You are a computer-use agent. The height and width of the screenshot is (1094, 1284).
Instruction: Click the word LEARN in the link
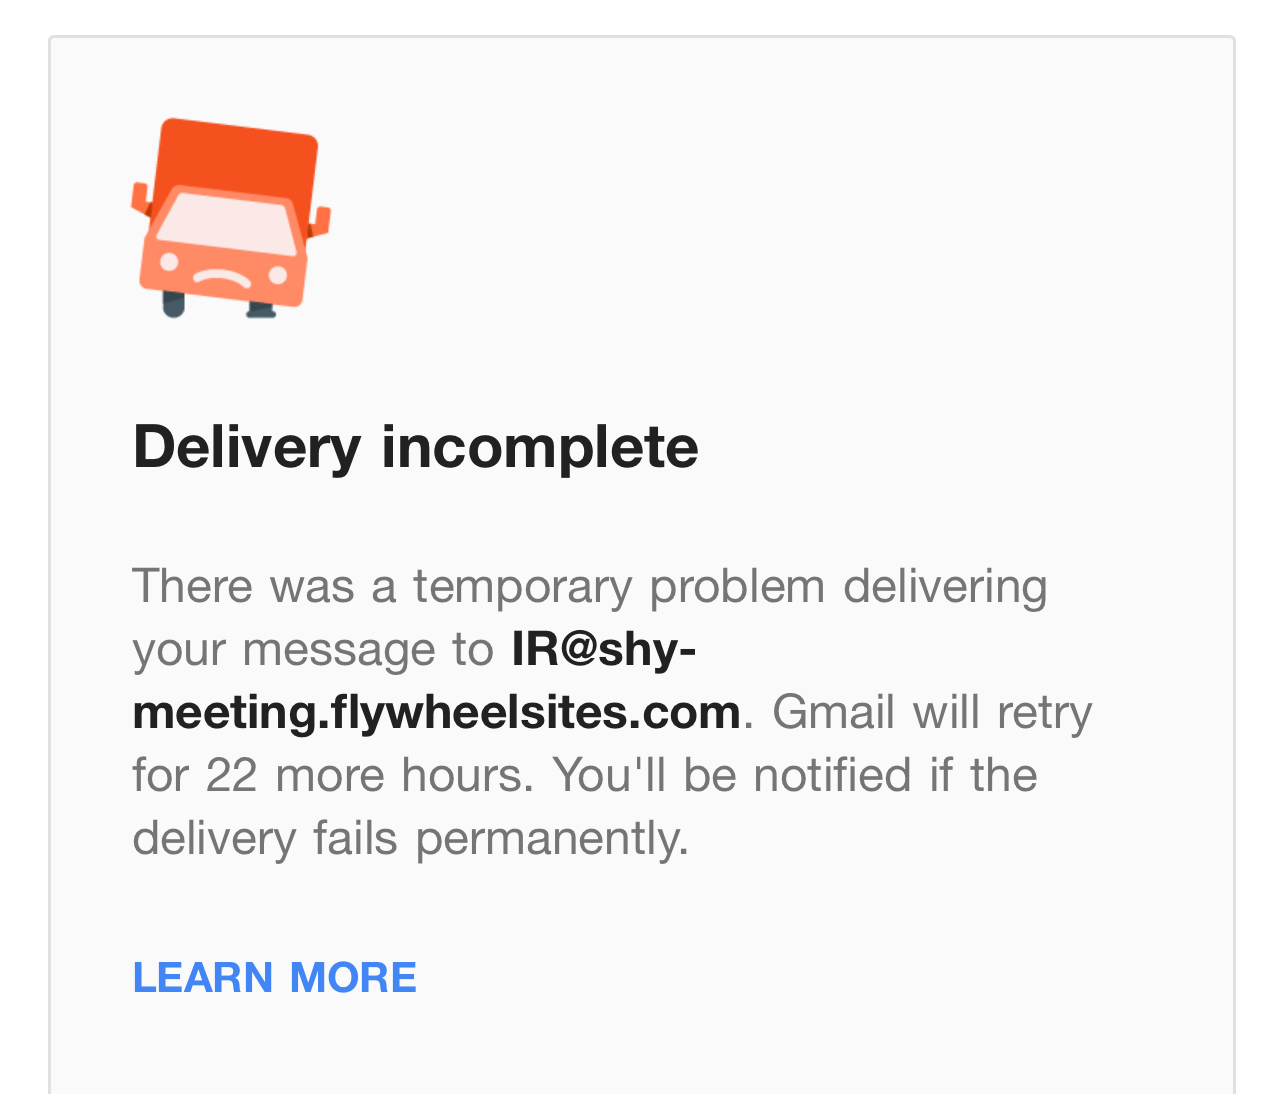[x=203, y=977]
